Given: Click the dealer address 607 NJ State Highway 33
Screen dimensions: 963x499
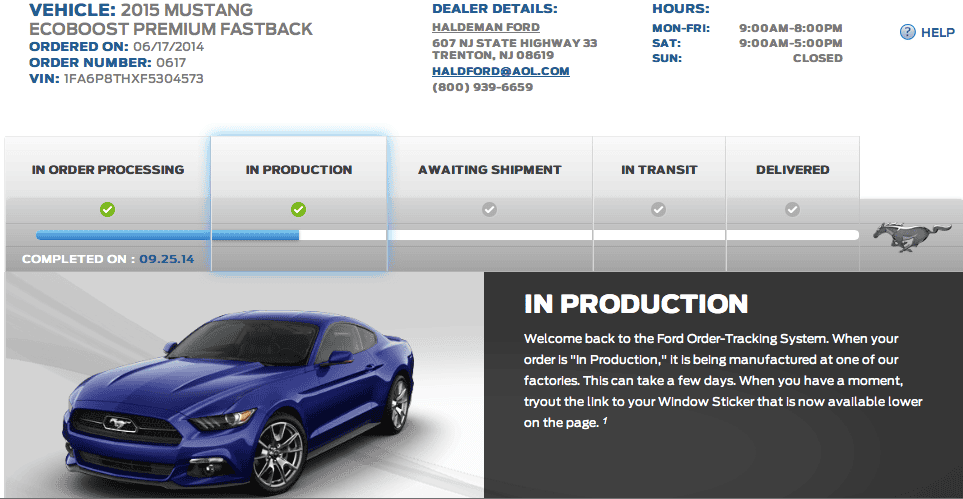Looking at the screenshot, I should 515,43.
